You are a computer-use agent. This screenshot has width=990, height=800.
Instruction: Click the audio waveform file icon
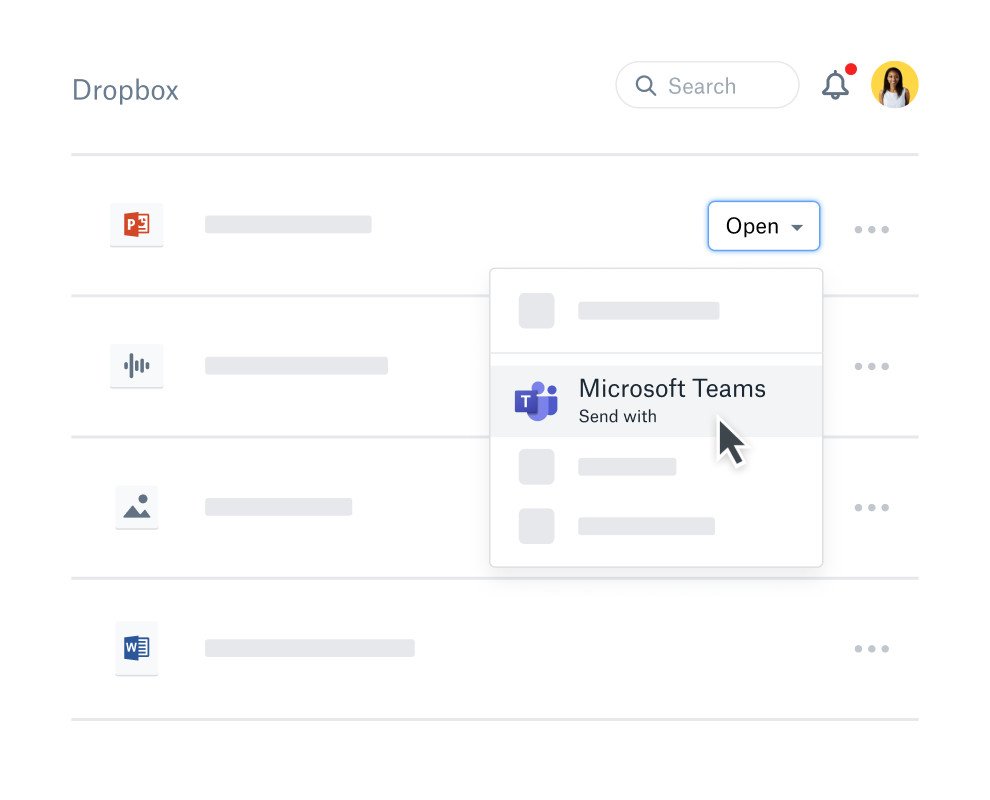point(136,366)
